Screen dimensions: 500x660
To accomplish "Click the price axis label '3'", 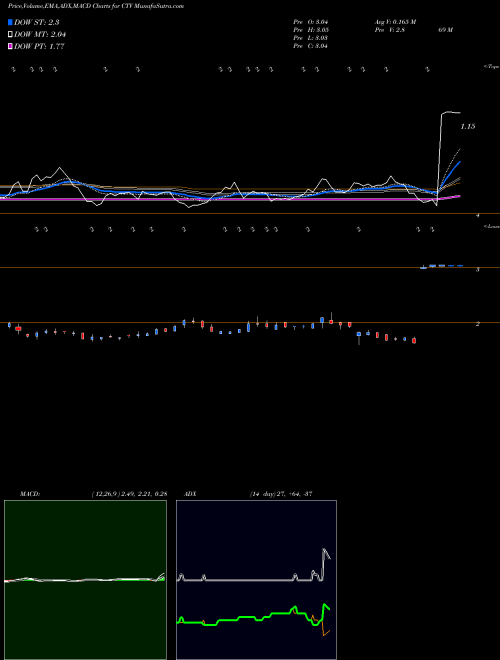I will [x=478, y=269].
